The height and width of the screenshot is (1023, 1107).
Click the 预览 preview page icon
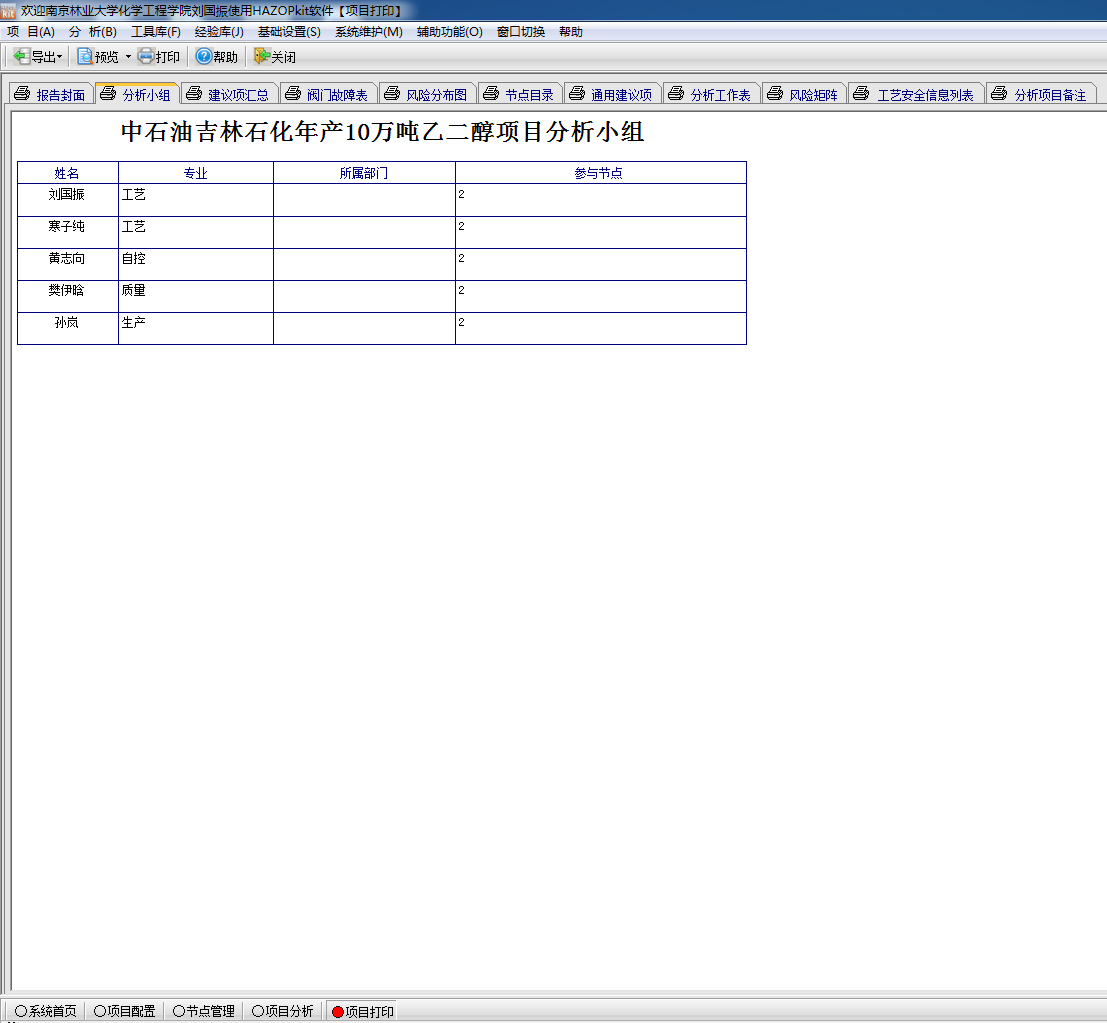point(85,56)
